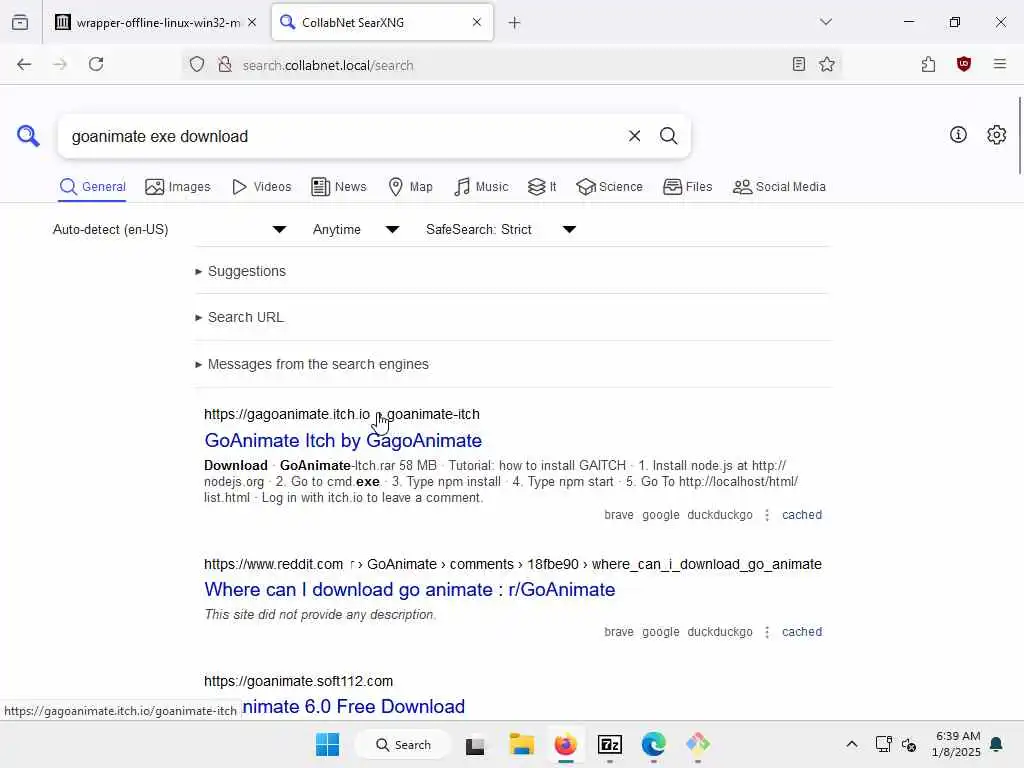1024x768 pixels.
Task: Select the General category tab
Action: (93, 187)
